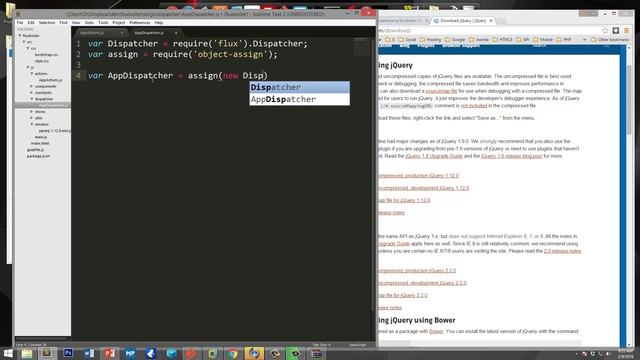The width and height of the screenshot is (640, 360).
Task: Open the Google bookmarks folder
Action: tap(455, 40)
